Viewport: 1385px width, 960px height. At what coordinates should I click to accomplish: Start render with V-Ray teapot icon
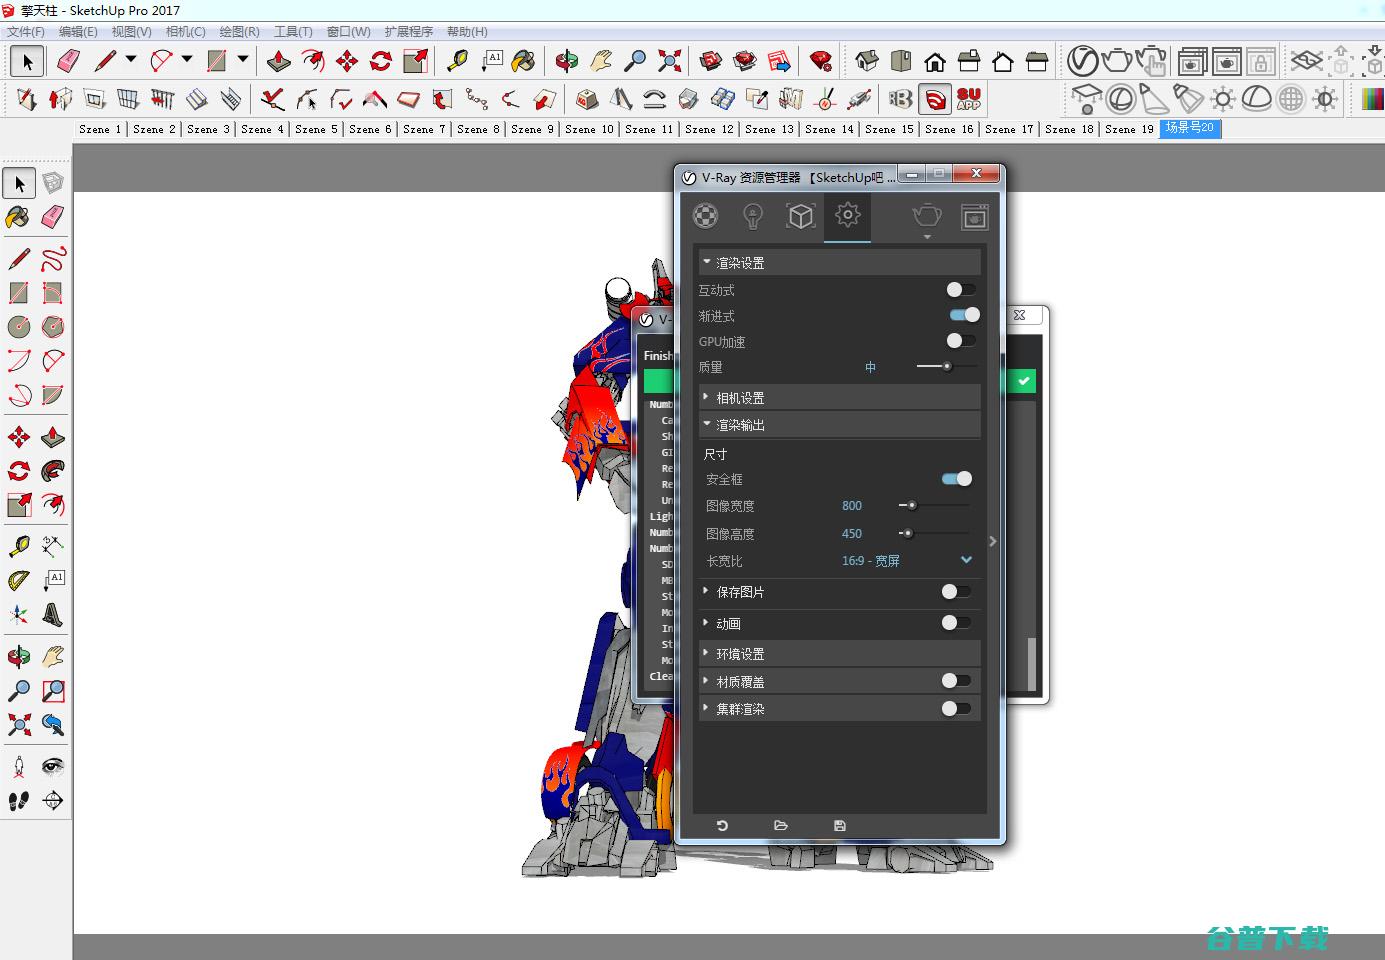(x=1116, y=61)
